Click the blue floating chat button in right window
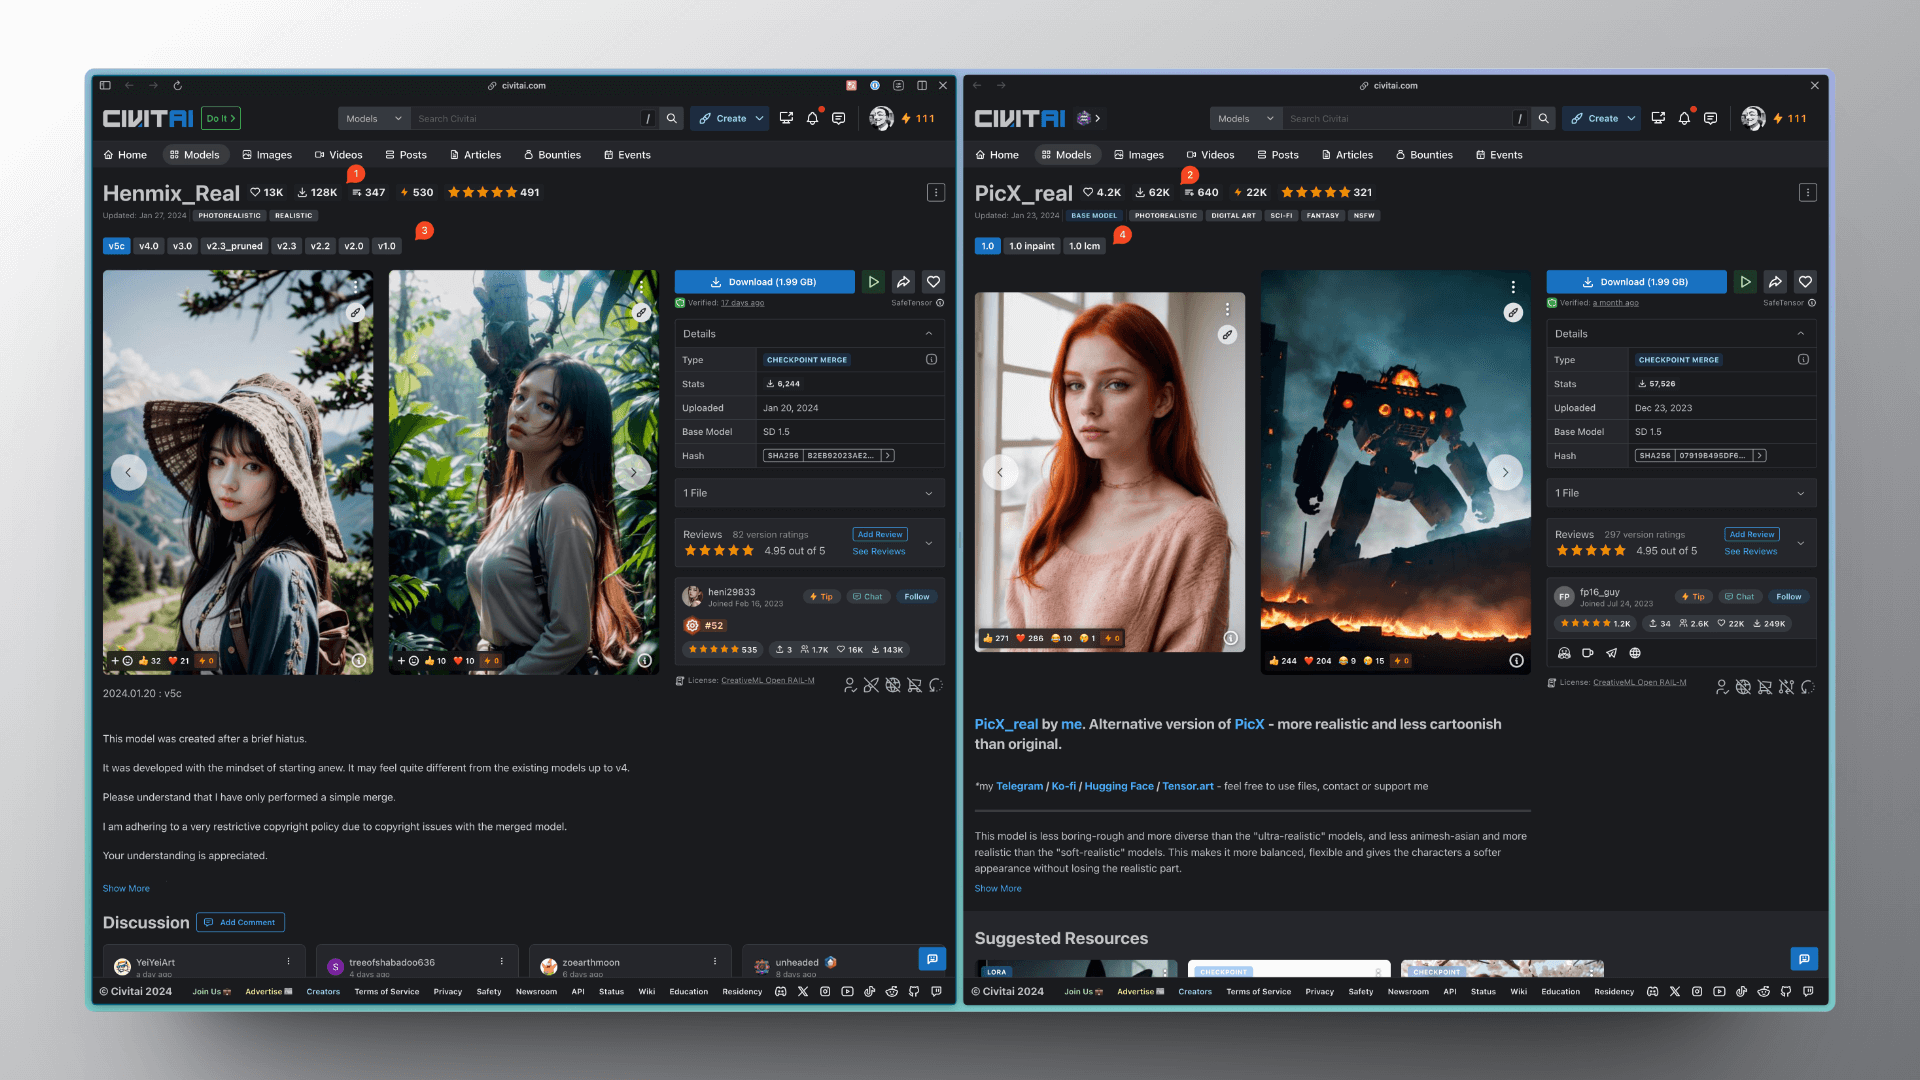Screen dimensions: 1920x1080 tap(1804, 959)
